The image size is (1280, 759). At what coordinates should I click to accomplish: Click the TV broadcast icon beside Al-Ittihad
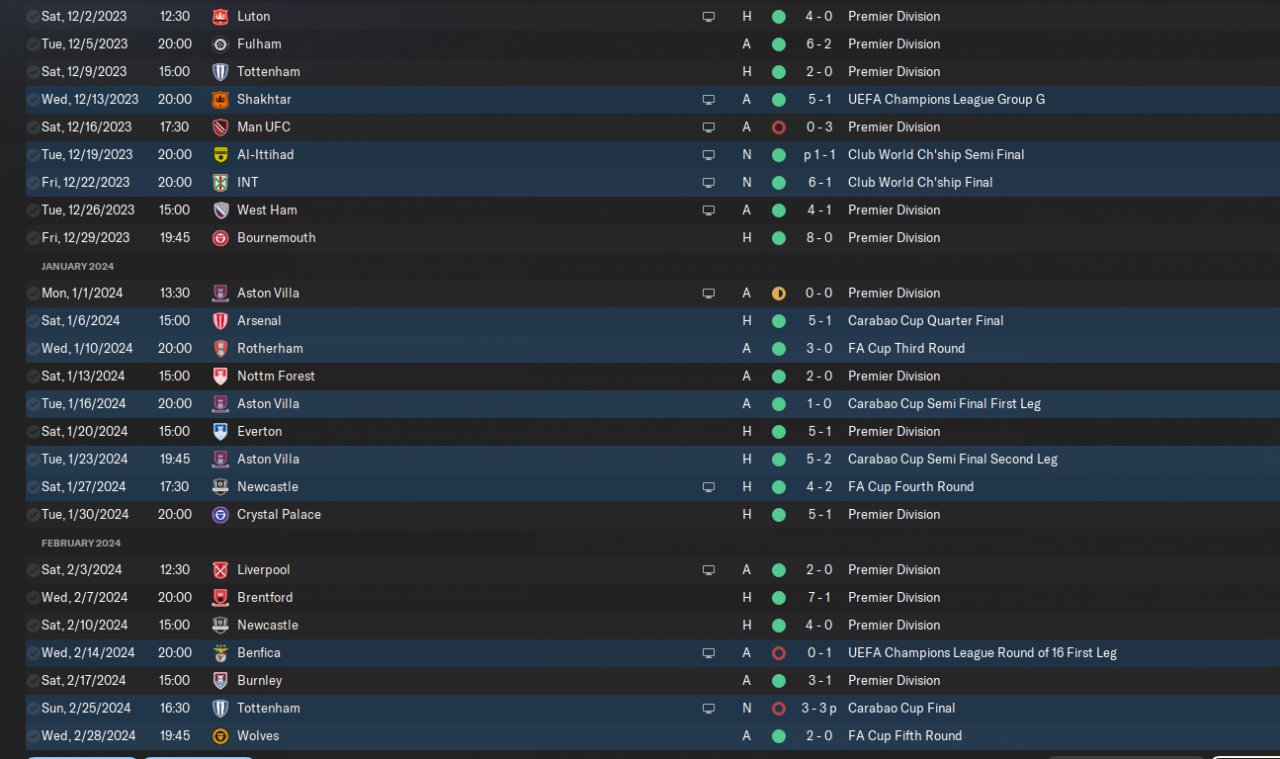click(x=708, y=155)
